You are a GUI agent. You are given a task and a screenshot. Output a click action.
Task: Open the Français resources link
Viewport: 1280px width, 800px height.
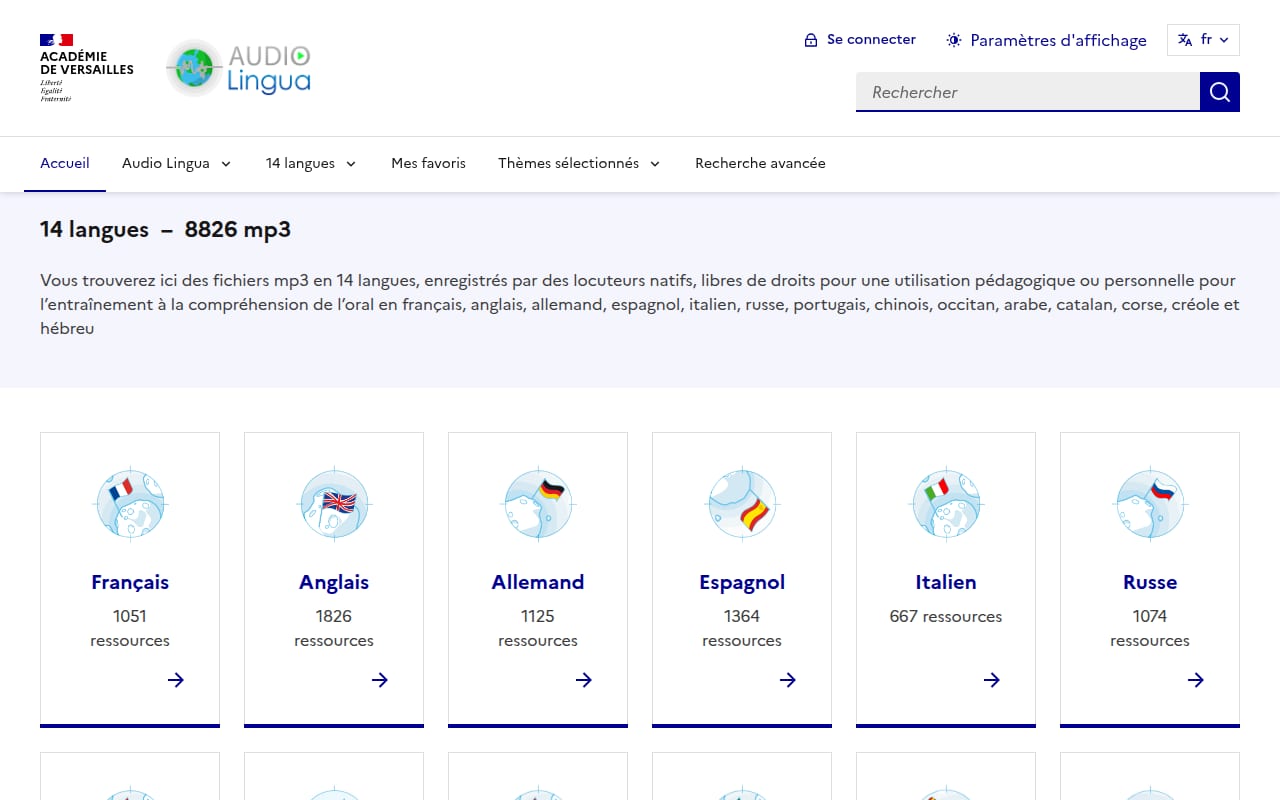pos(130,582)
